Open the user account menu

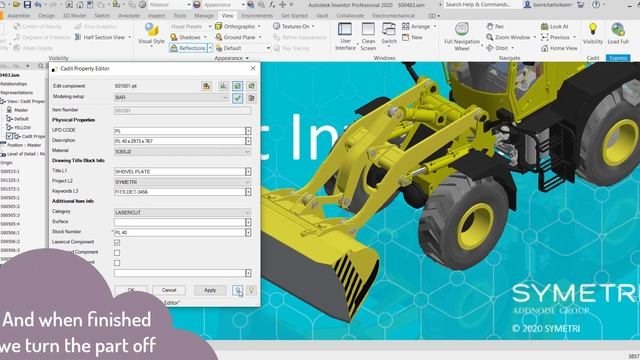pyautogui.click(x=549, y=4)
